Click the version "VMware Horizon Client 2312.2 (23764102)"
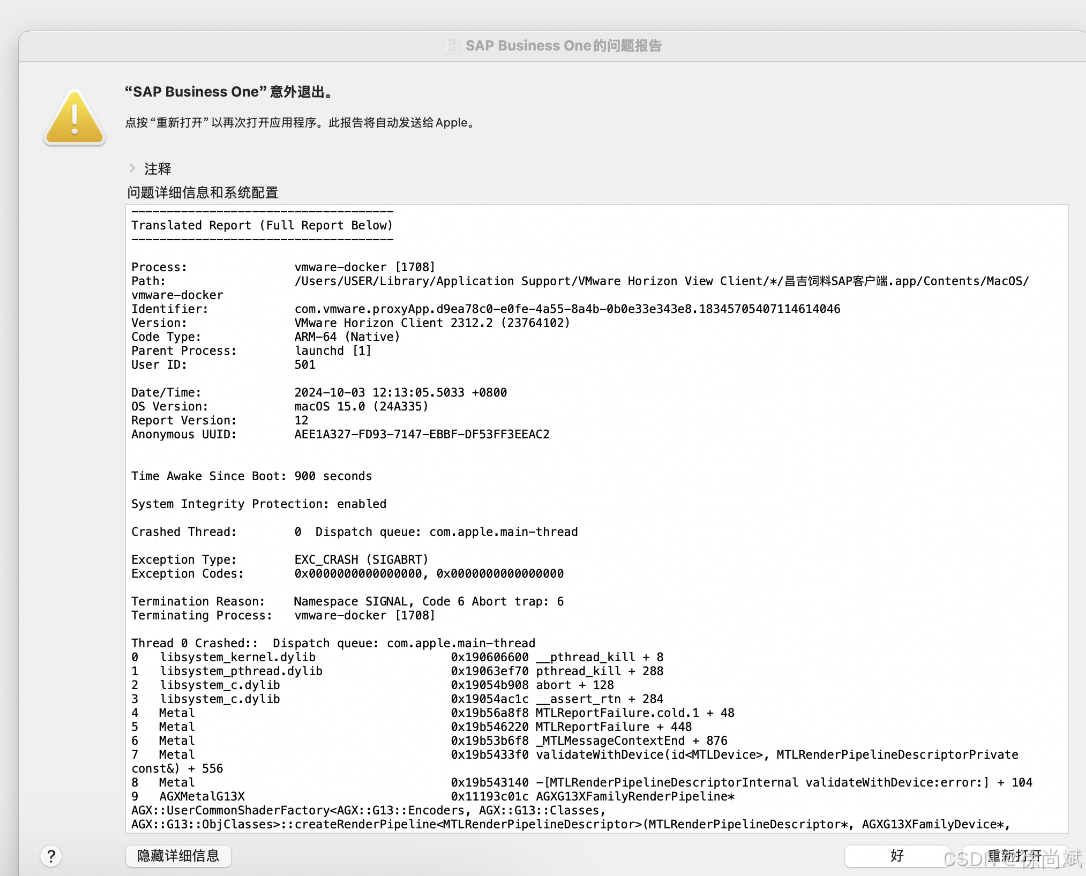This screenshot has width=1086, height=876. [x=432, y=323]
